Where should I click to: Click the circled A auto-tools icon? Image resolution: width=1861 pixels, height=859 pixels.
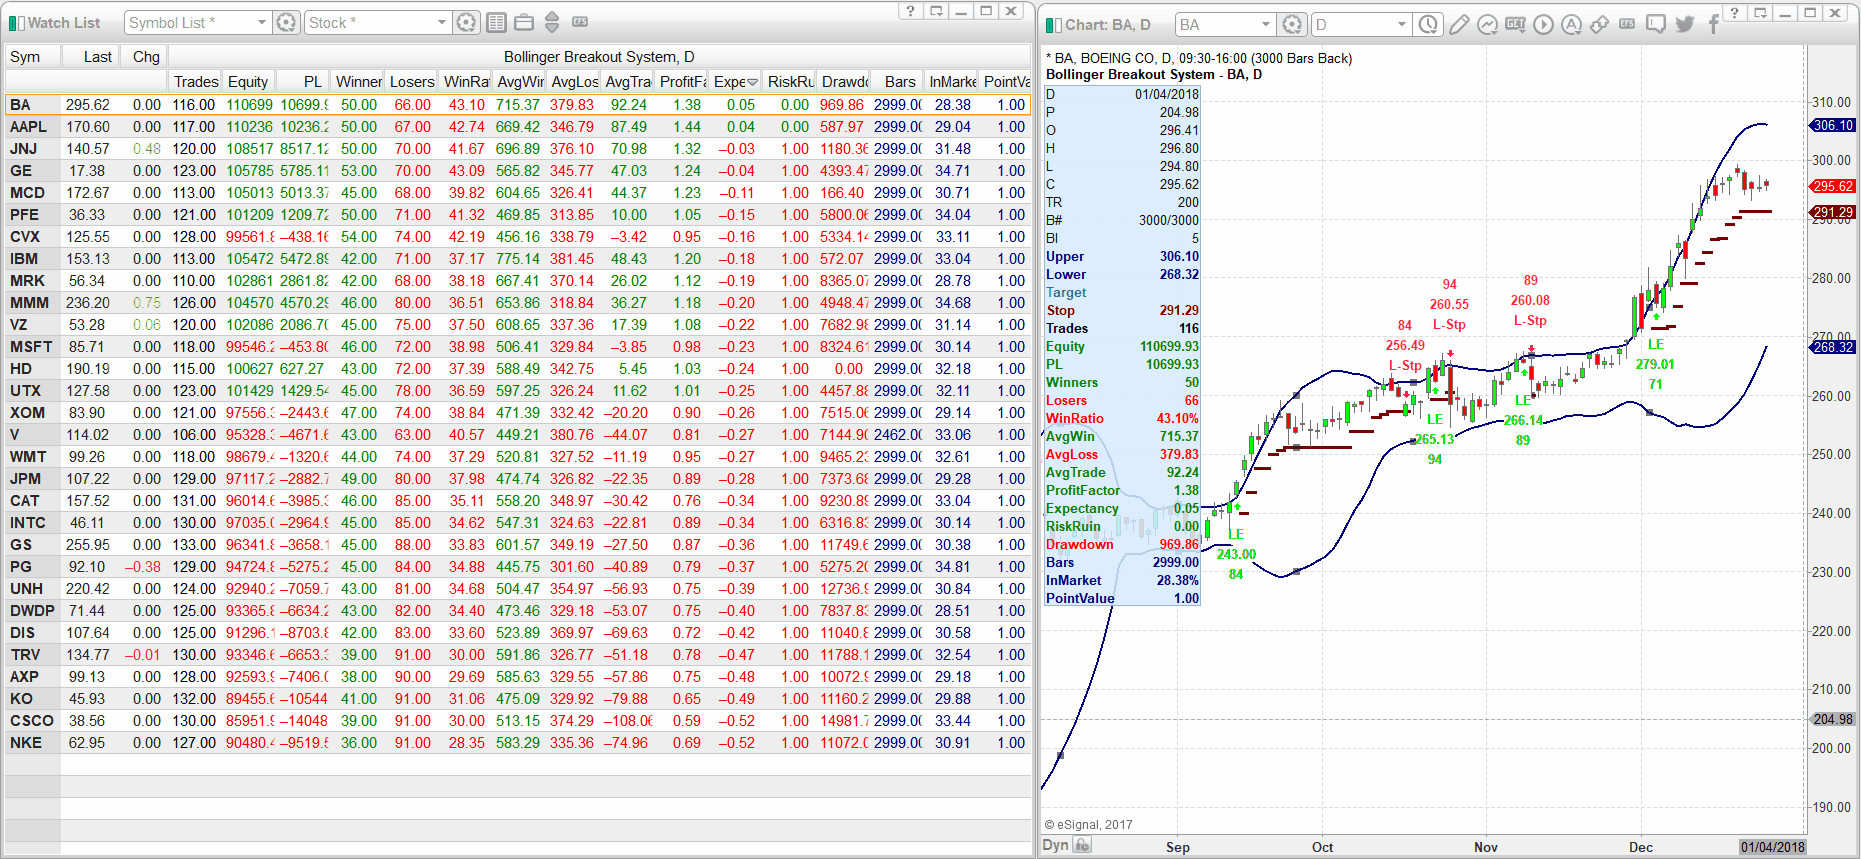[x=1571, y=25]
